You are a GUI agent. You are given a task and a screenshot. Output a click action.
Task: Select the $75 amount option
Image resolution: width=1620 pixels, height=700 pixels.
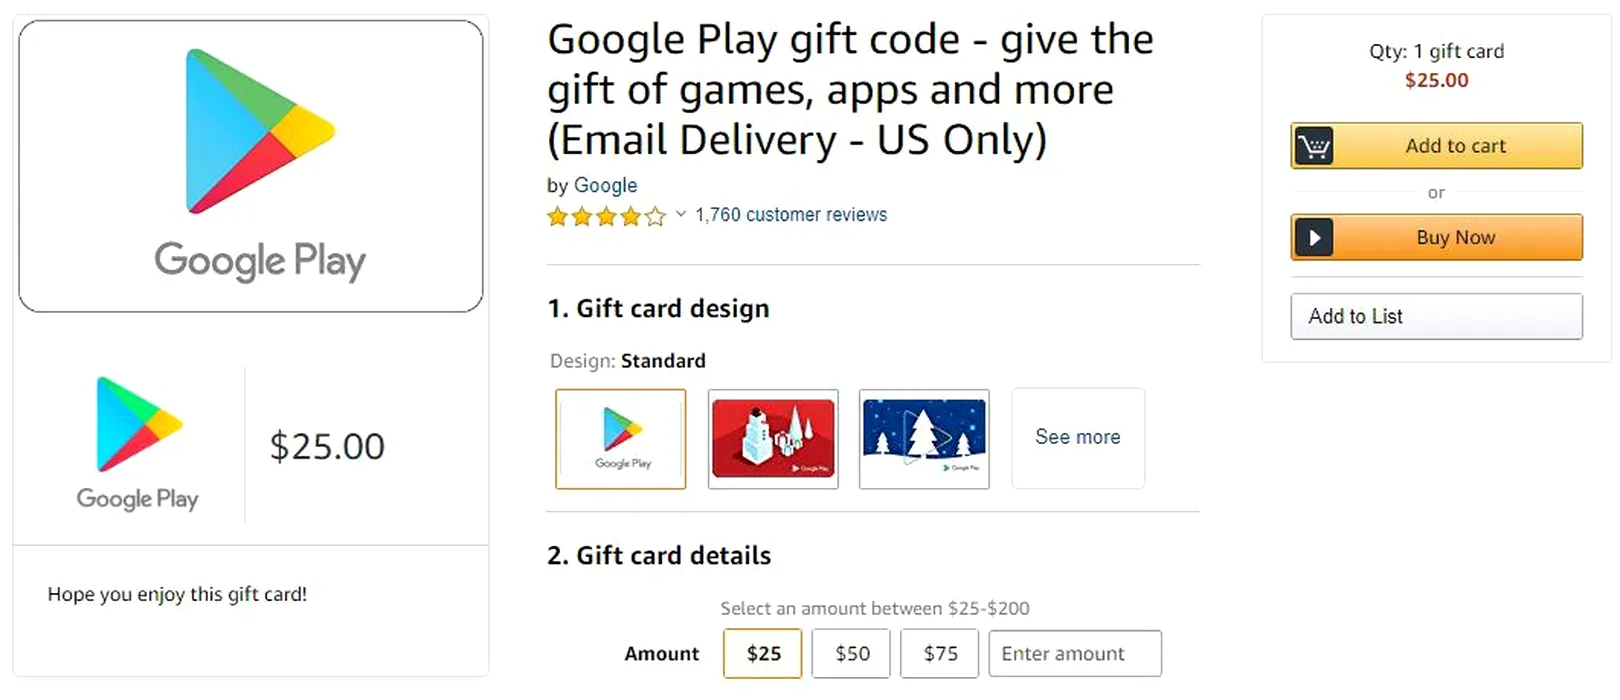pyautogui.click(x=940, y=654)
